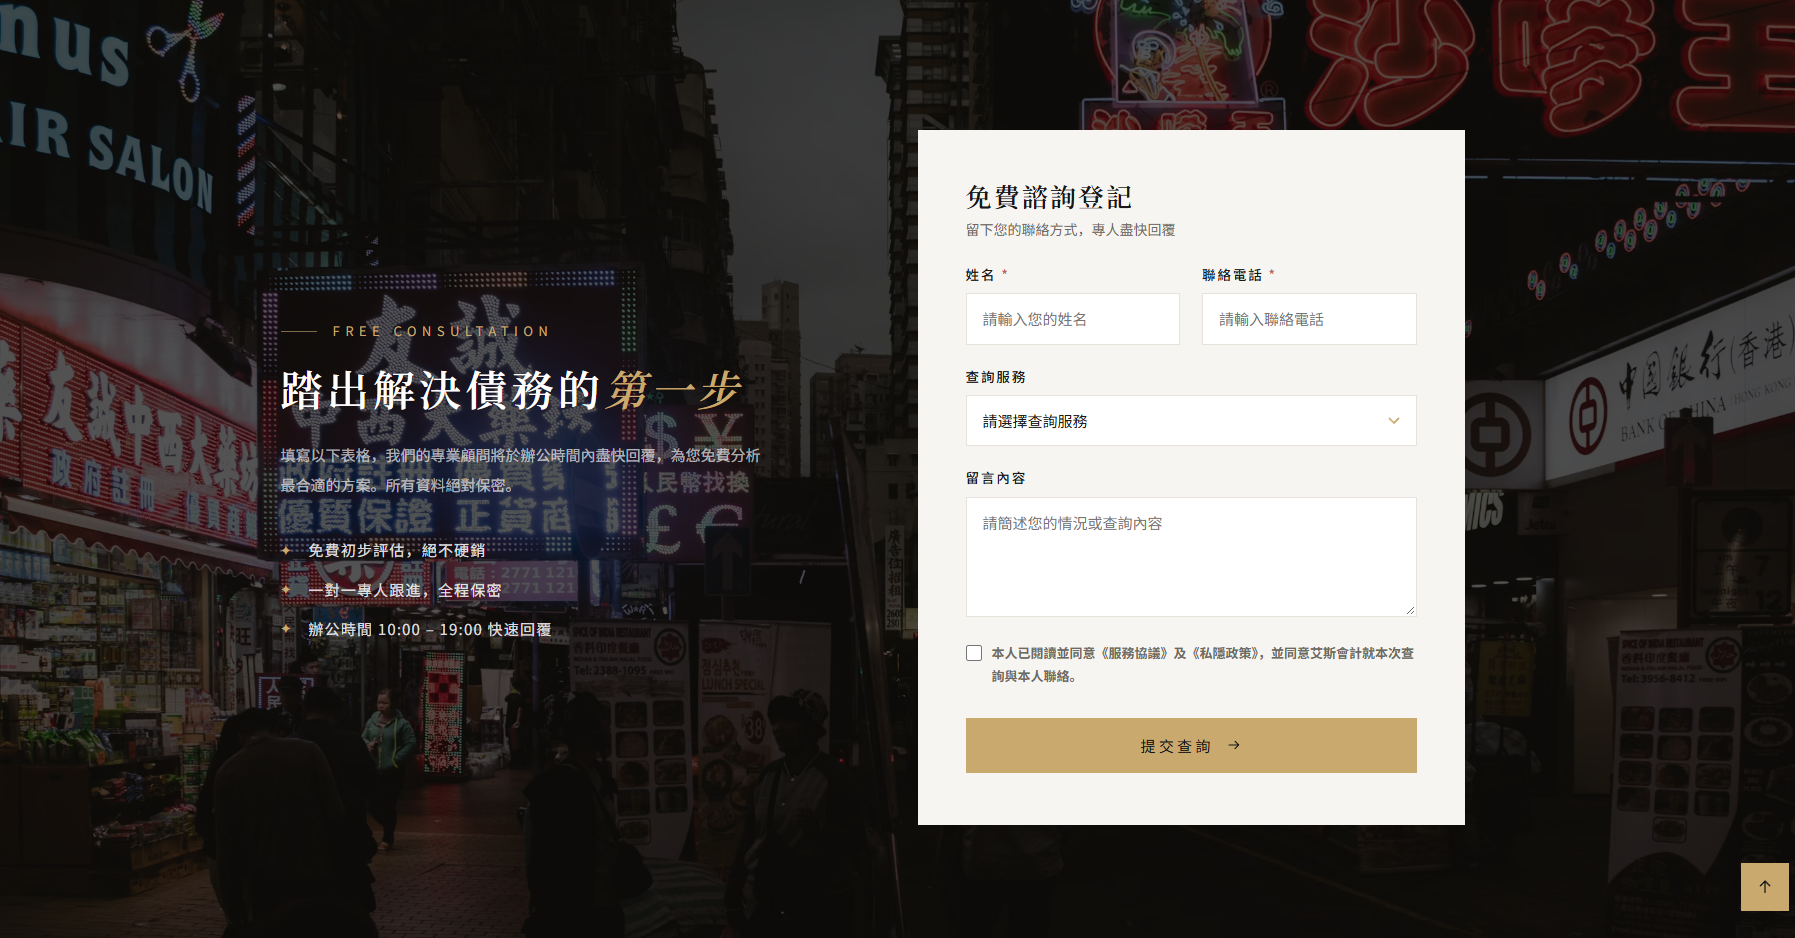Click the star icon beside 免費初步評估
The width and height of the screenshot is (1795, 938).
[x=286, y=550]
